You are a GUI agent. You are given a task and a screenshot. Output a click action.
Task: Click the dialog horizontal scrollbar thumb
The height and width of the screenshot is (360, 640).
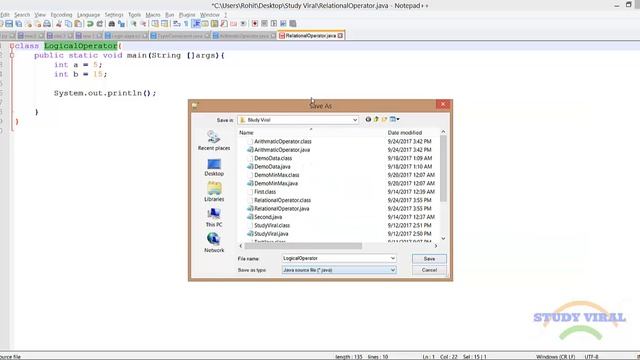tap(303, 246)
